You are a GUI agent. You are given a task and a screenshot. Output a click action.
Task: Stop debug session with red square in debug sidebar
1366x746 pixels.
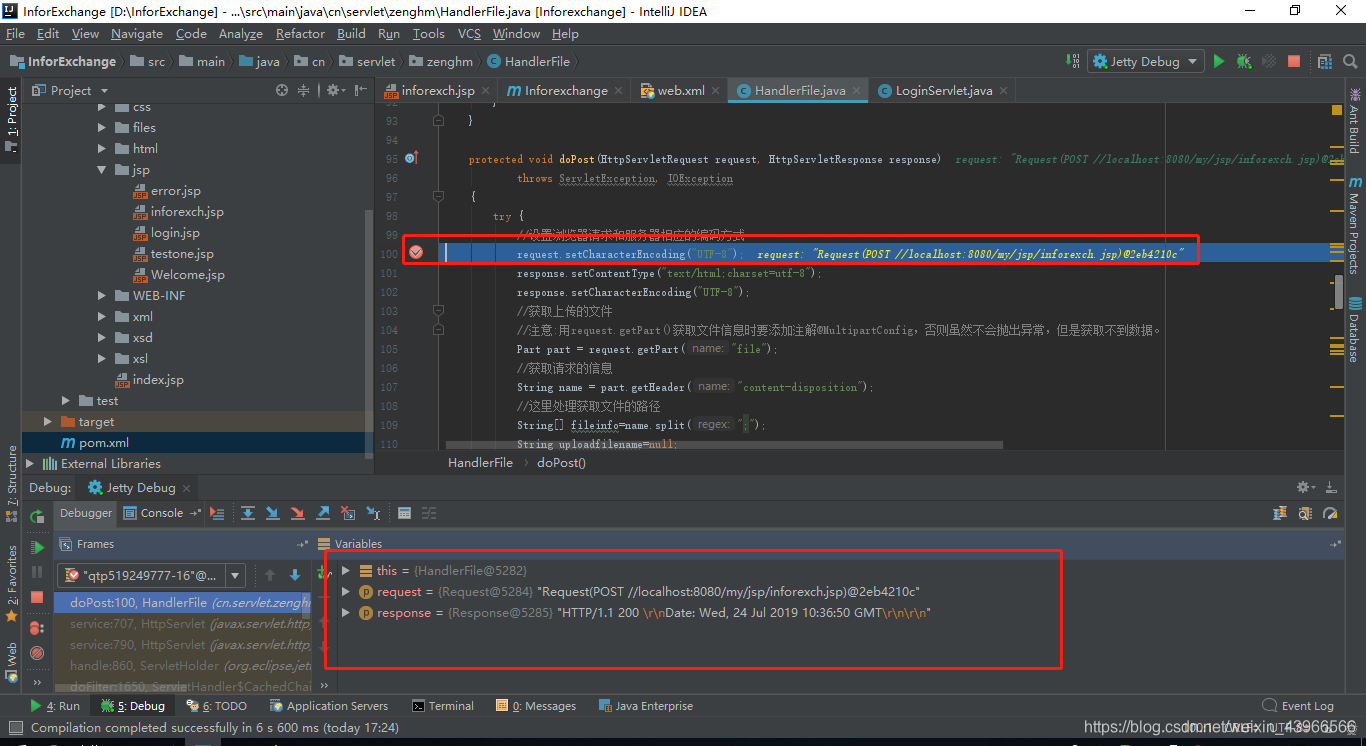[37, 597]
